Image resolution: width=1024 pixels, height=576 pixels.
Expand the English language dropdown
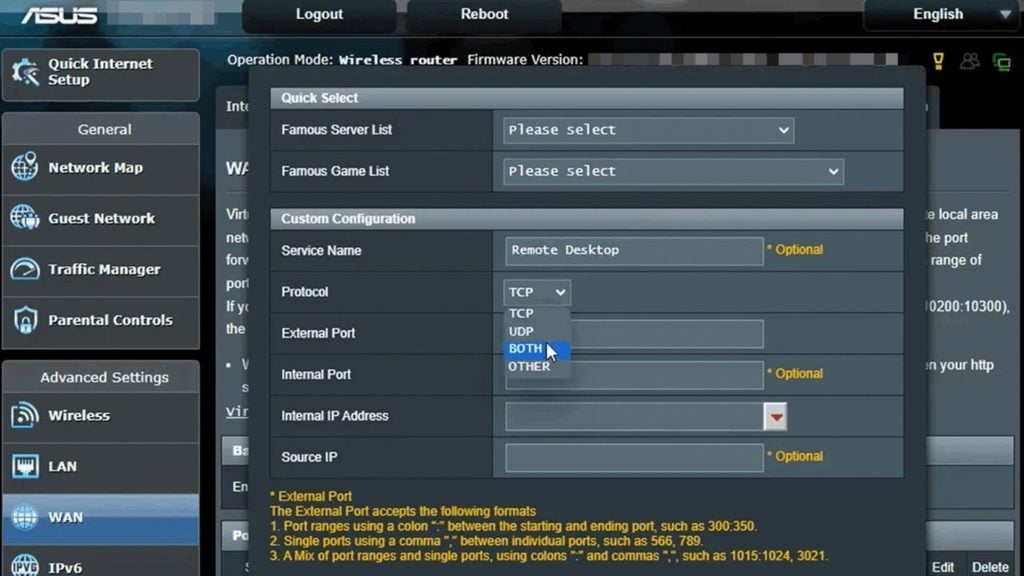[943, 14]
